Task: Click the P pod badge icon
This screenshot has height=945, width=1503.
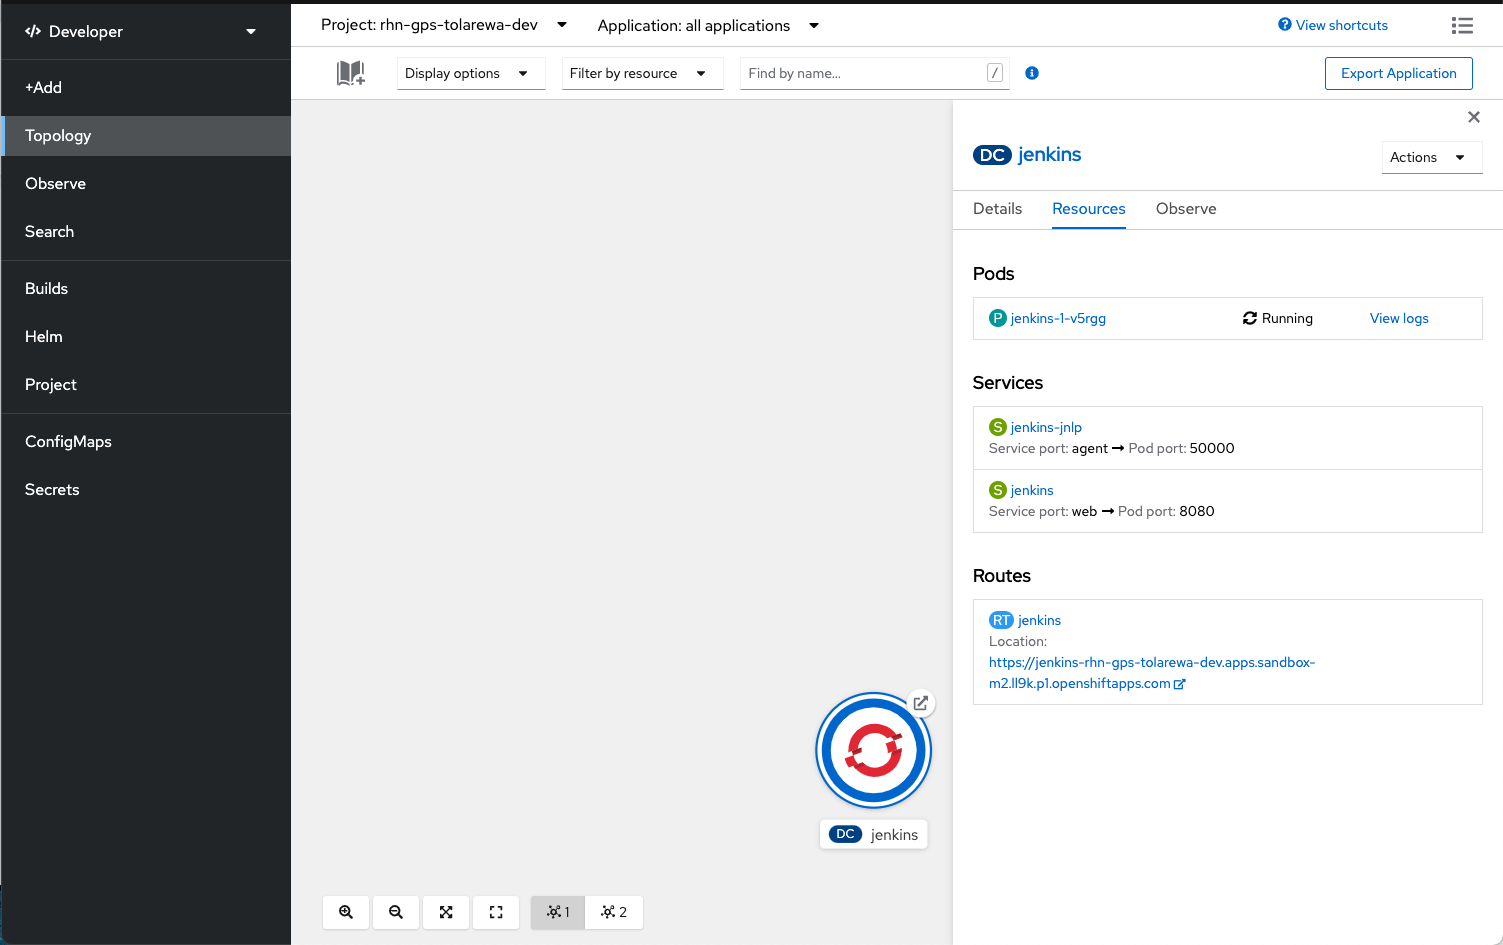Action: tap(997, 318)
